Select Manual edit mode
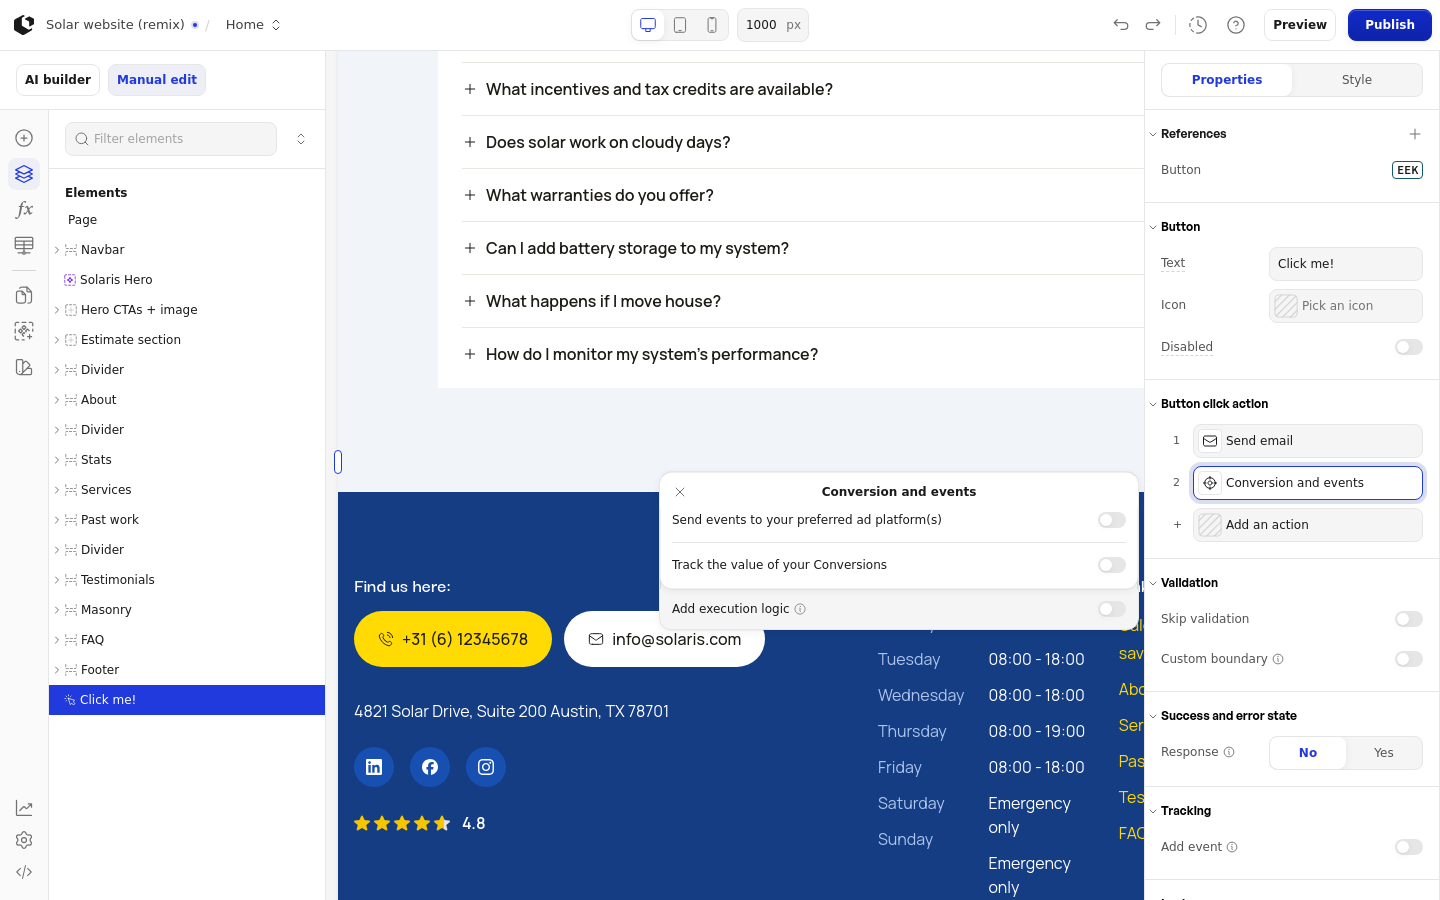 coord(157,80)
